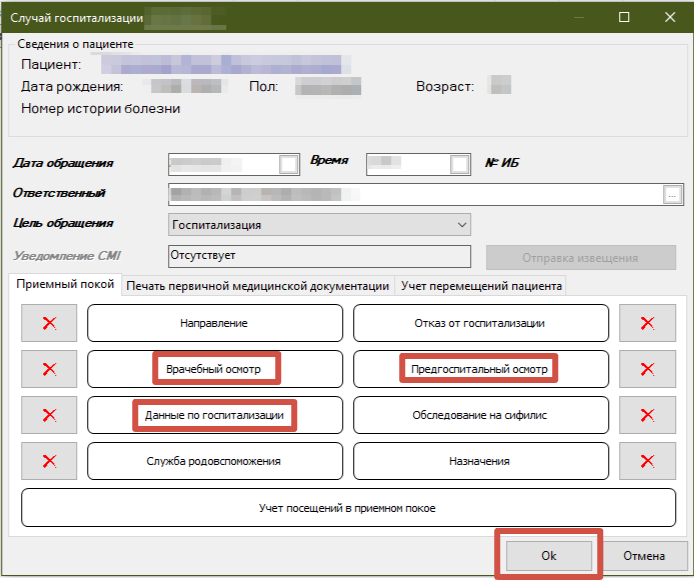
Task: Click the red X beside Отказ от госпитализации
Action: tap(646, 323)
